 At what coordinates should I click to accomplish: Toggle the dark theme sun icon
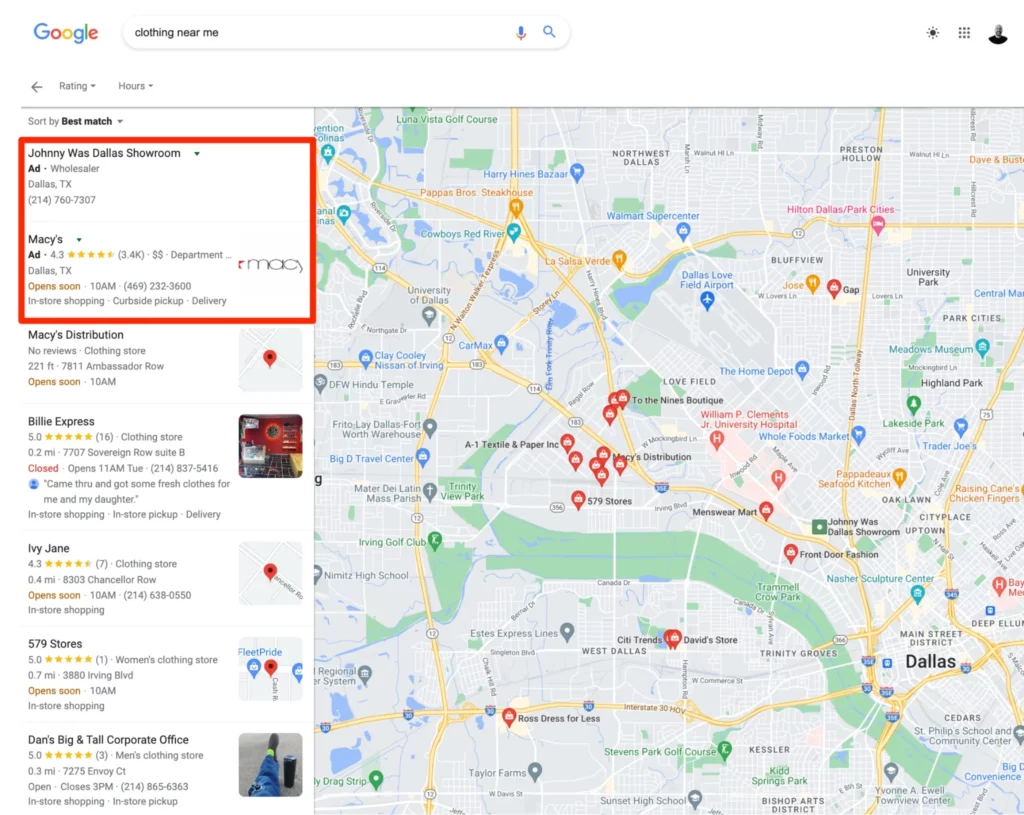(933, 33)
